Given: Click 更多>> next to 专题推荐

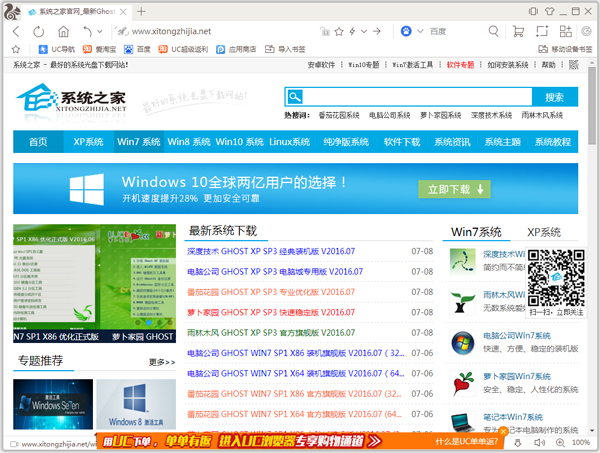Looking at the screenshot, I should 162,362.
